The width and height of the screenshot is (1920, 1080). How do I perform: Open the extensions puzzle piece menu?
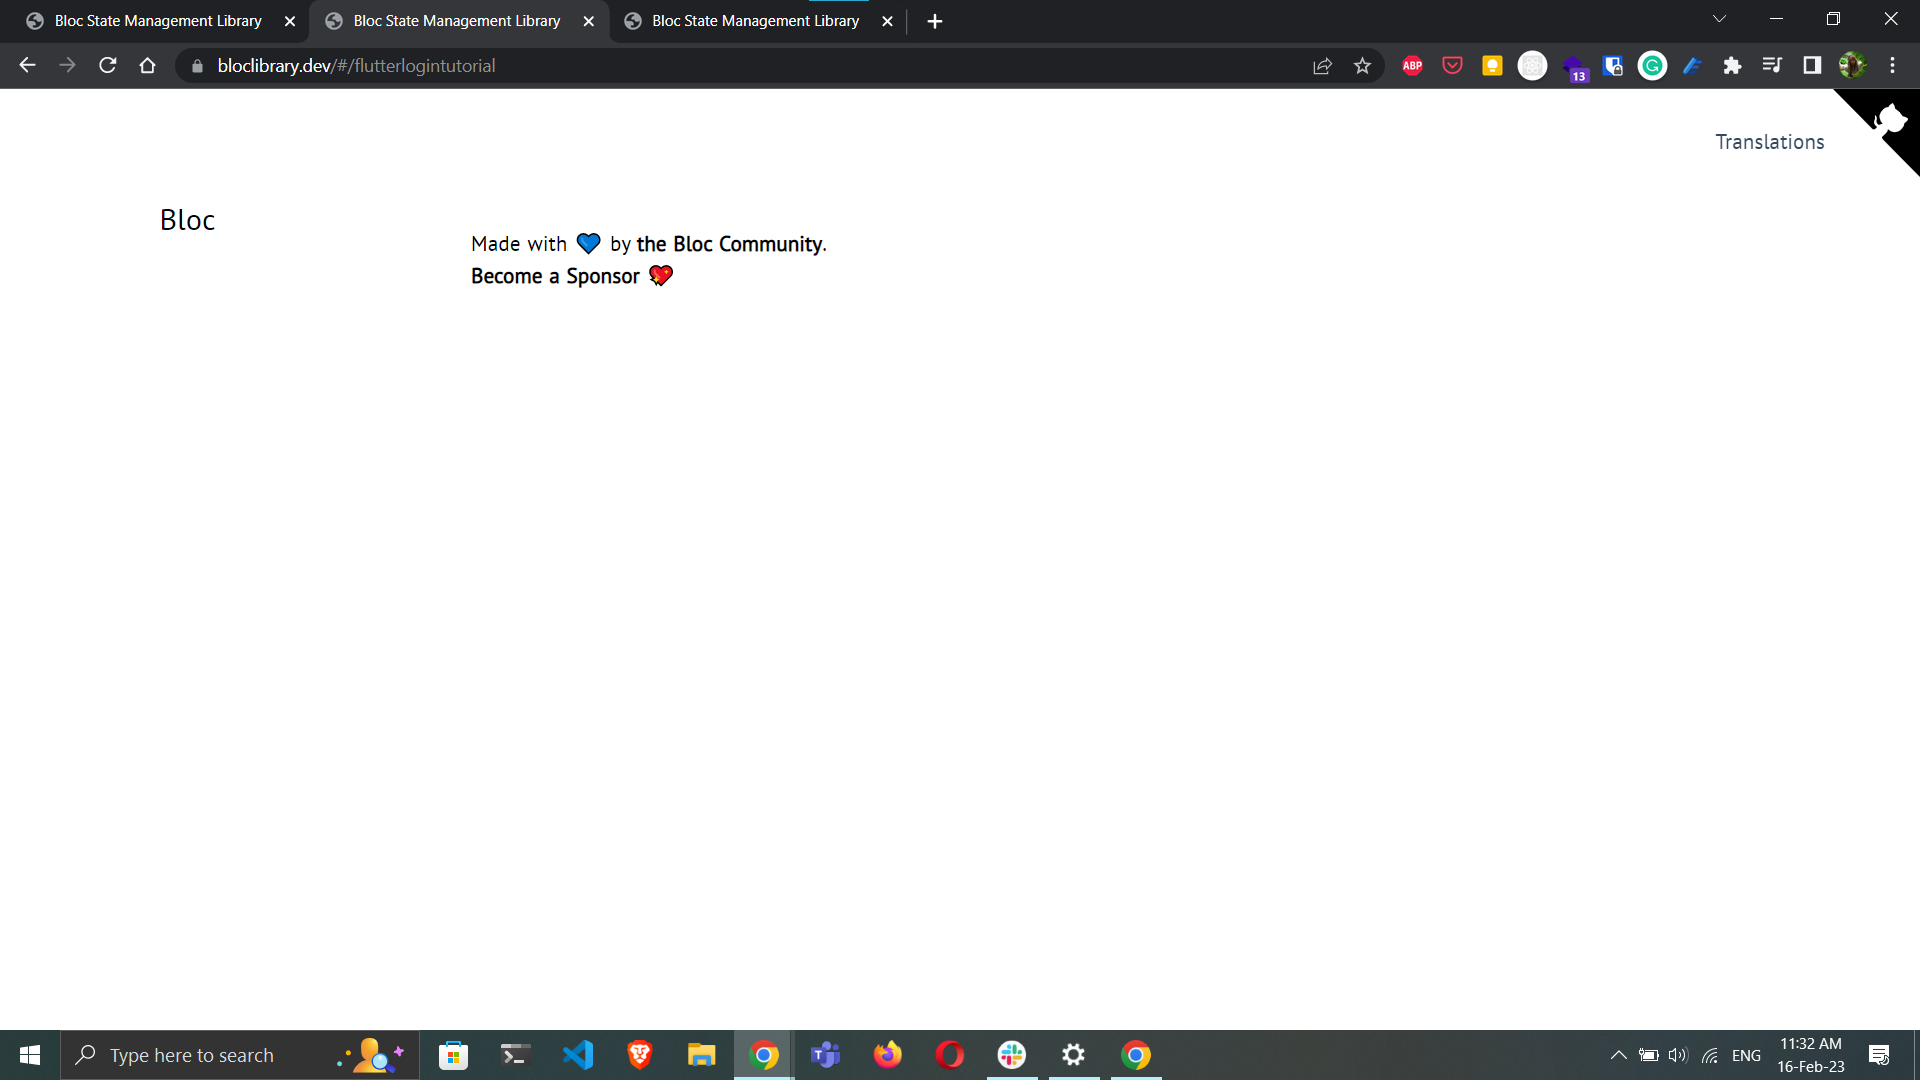point(1733,65)
